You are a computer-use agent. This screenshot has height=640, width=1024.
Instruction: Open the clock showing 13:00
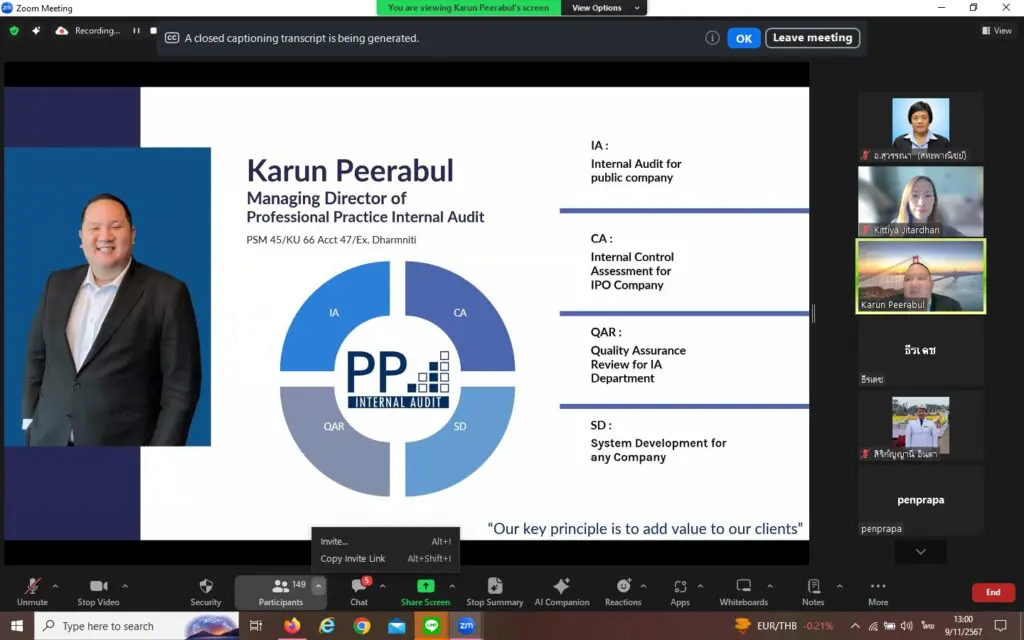click(963, 626)
